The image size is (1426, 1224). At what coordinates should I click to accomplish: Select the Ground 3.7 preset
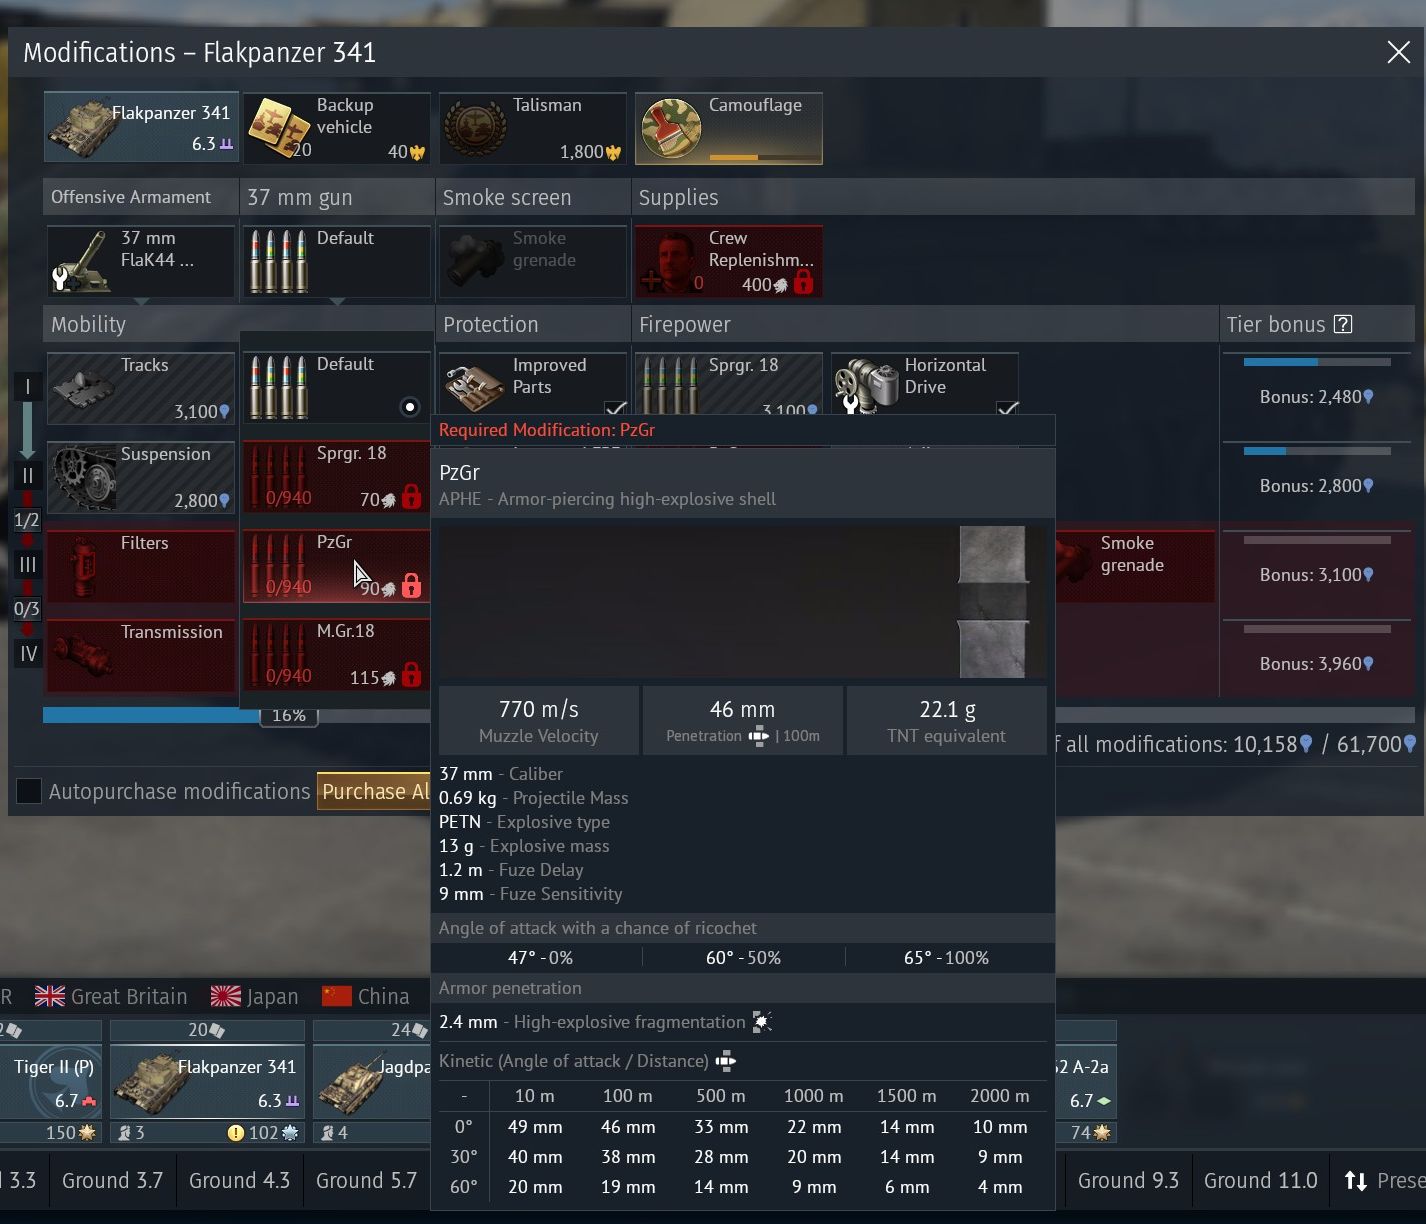[112, 1180]
